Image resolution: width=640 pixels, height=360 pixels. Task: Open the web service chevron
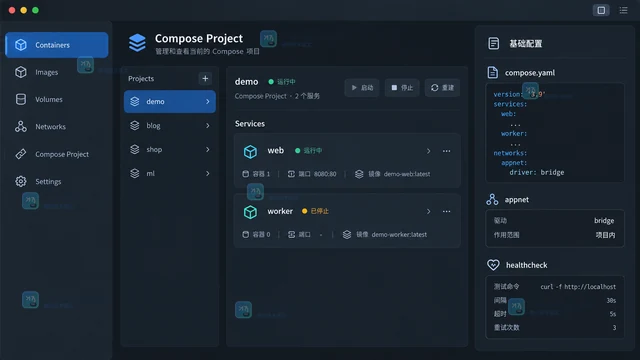coord(428,151)
